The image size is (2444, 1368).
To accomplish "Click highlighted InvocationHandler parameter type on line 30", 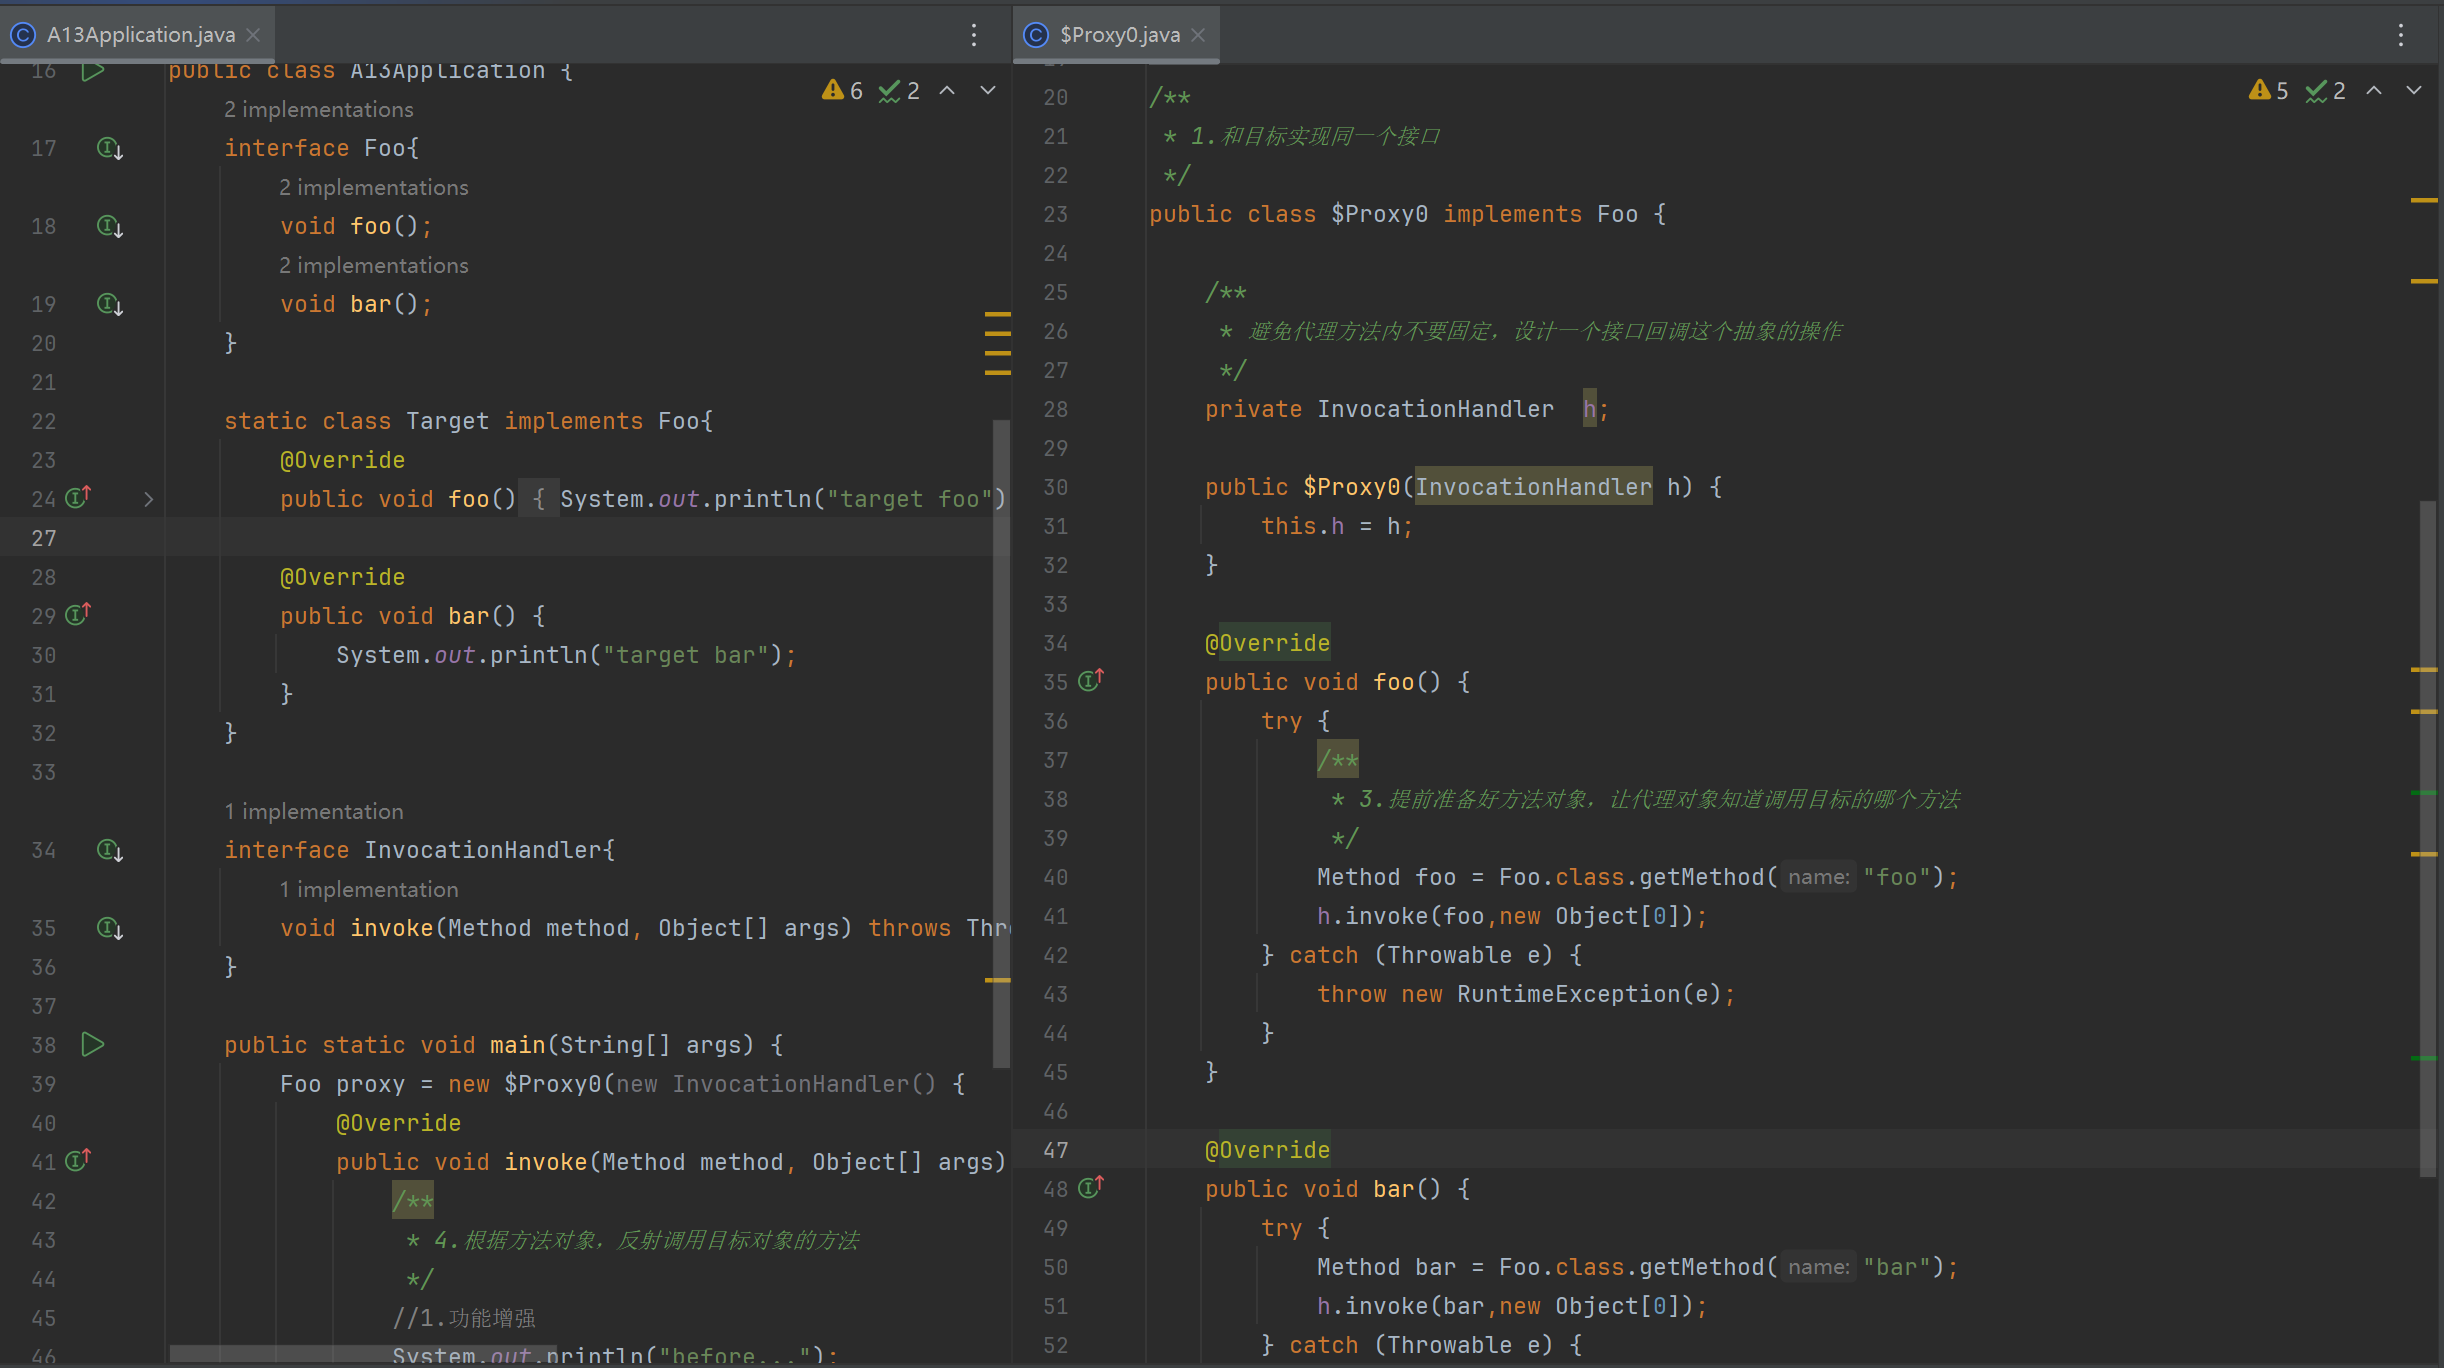I will click(1533, 487).
